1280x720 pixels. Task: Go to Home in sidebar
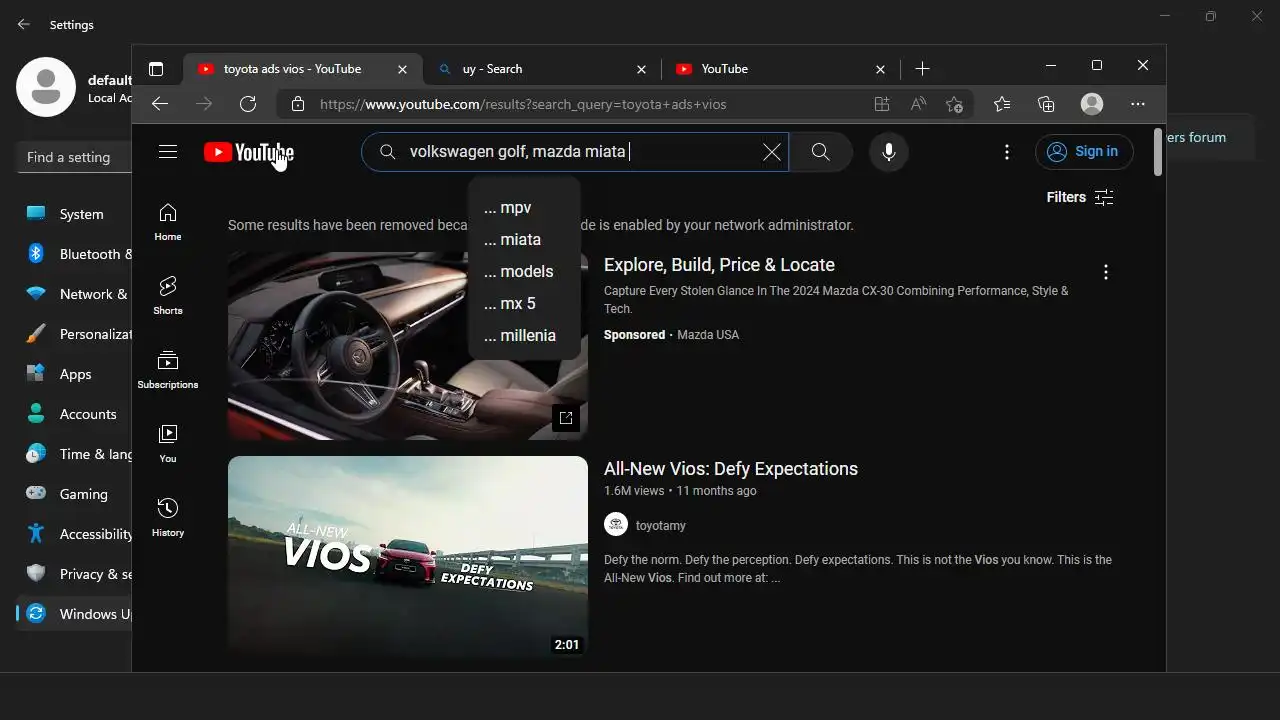click(168, 222)
